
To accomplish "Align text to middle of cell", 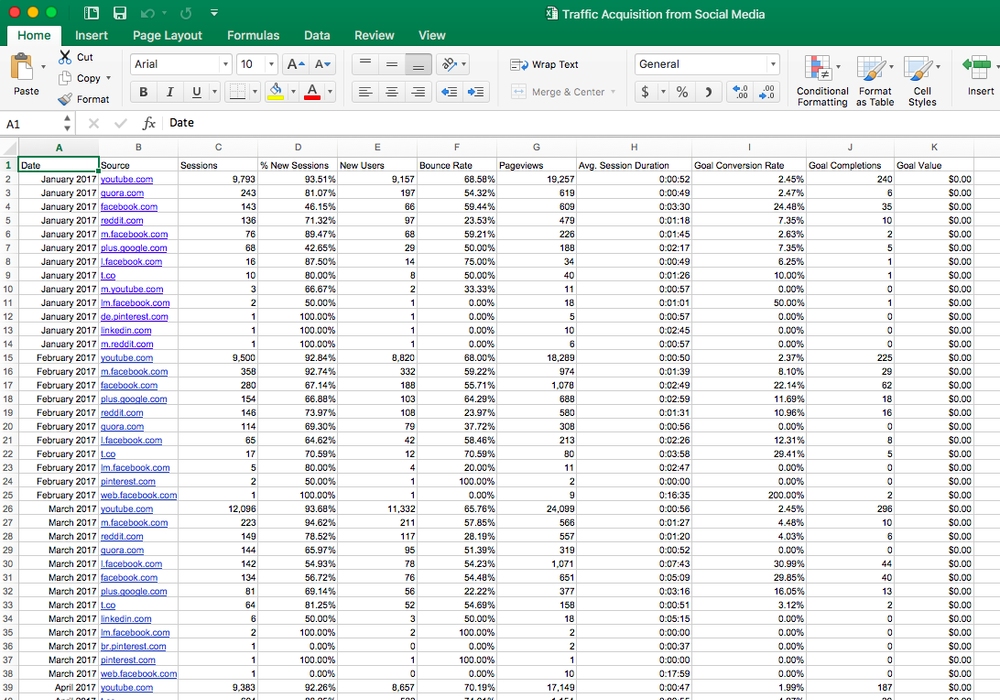I will [x=392, y=64].
